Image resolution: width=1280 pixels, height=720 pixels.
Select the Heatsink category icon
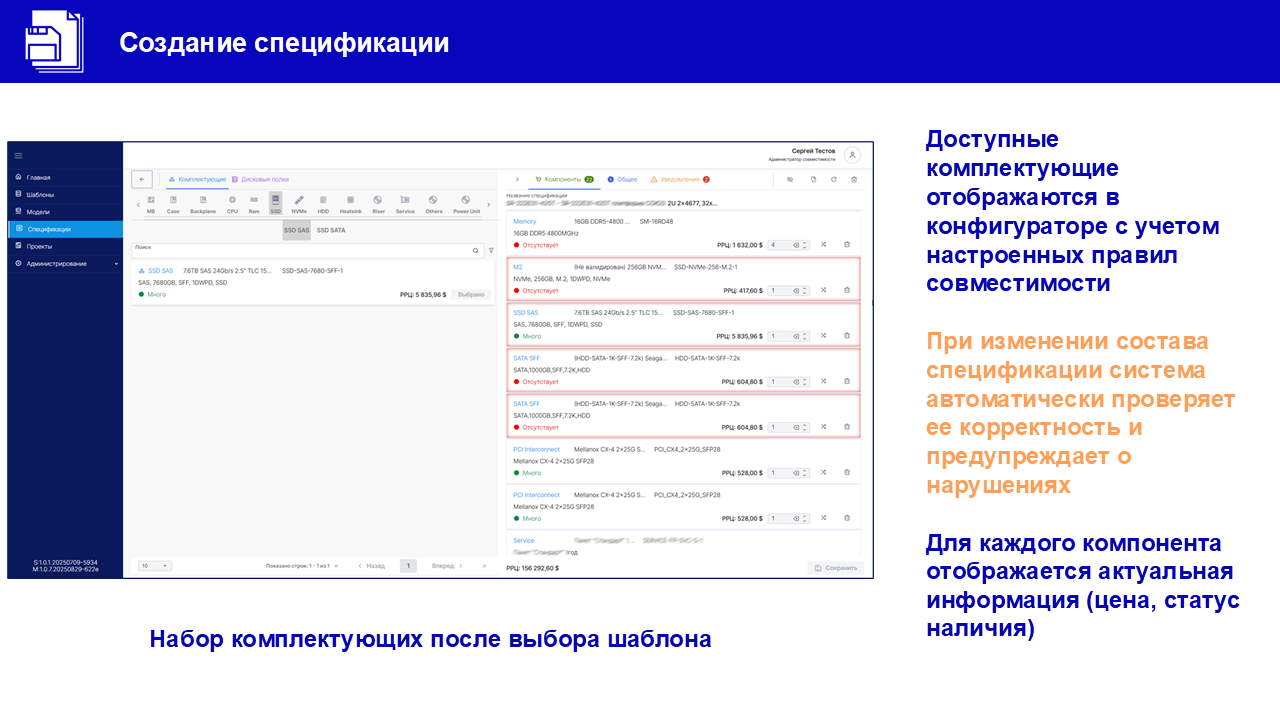(350, 204)
